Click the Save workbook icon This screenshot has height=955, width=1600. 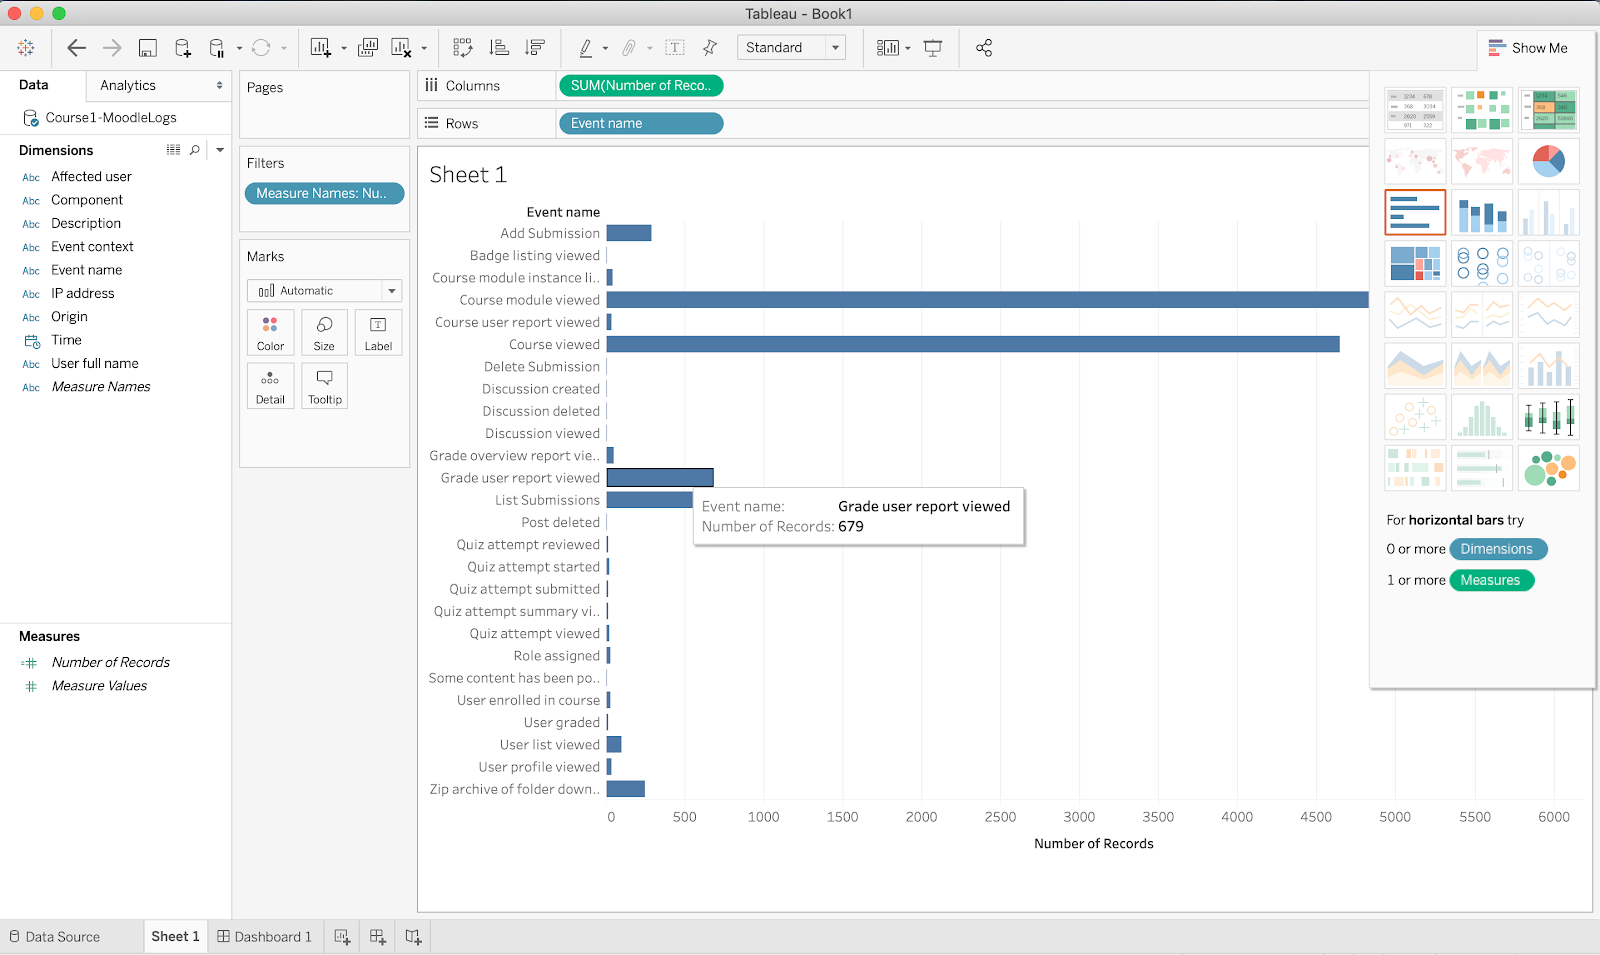(x=148, y=48)
